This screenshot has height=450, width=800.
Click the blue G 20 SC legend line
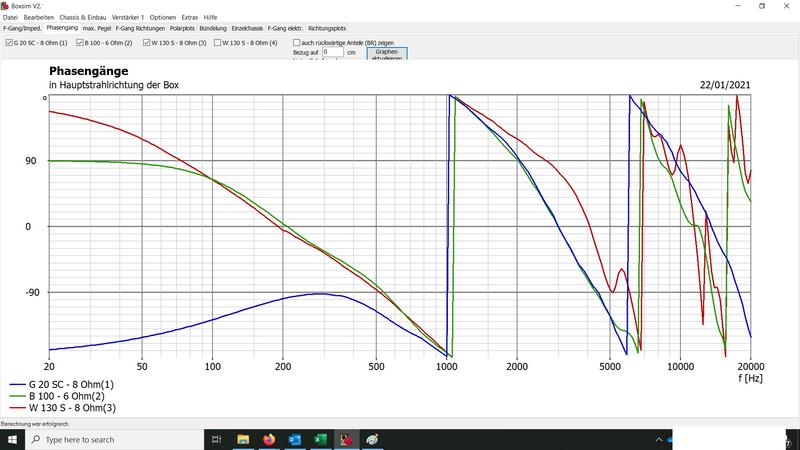17,385
